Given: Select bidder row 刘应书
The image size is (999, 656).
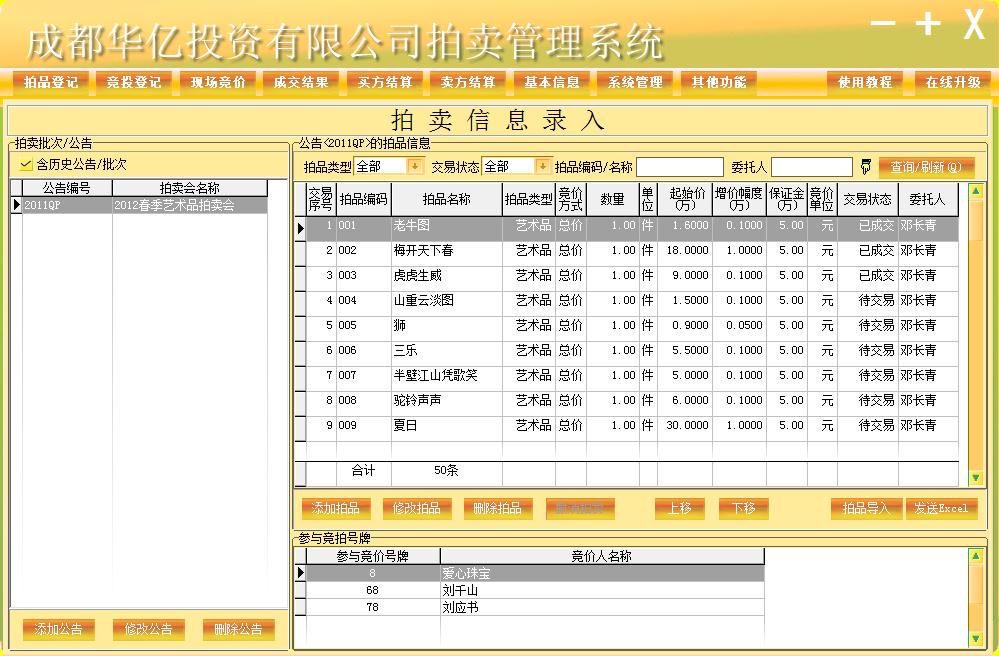Looking at the screenshot, I should point(535,608).
